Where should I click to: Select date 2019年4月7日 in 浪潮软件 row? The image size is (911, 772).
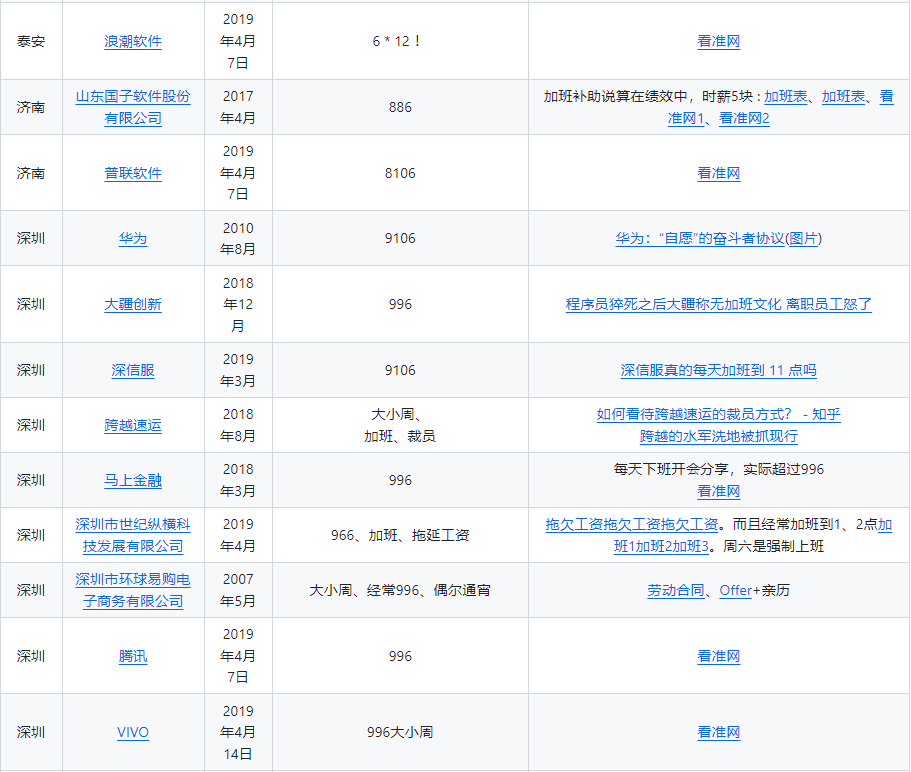click(x=238, y=41)
